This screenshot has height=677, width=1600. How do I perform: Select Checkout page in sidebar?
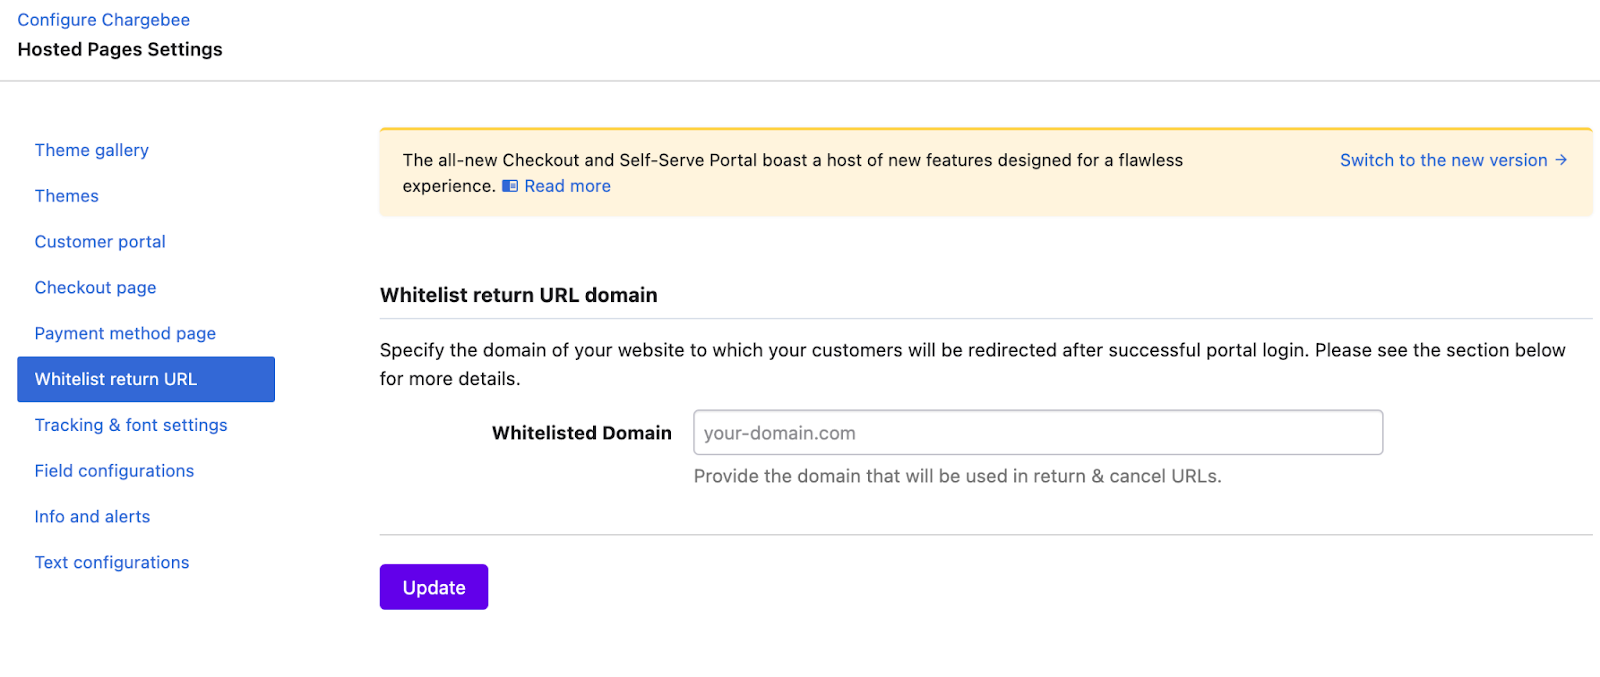click(96, 288)
